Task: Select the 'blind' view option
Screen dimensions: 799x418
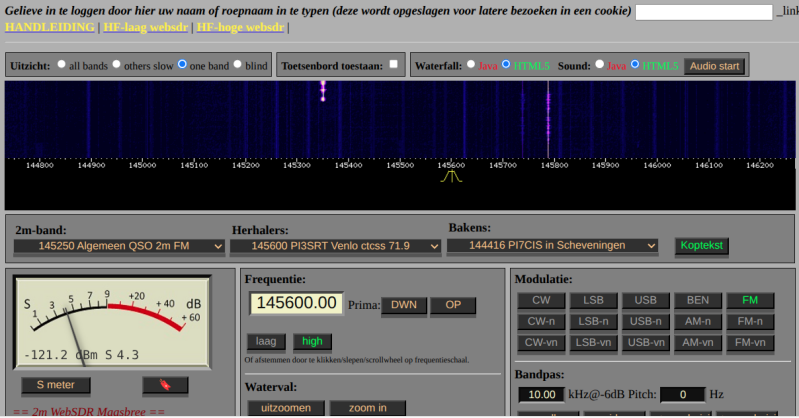Action: (x=238, y=66)
